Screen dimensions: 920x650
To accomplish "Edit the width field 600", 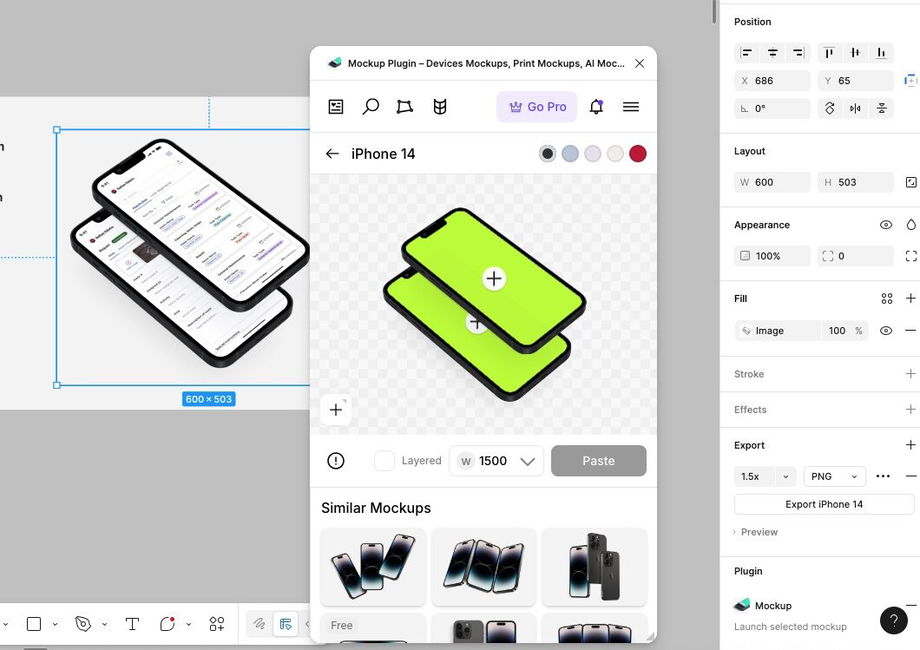I will coord(772,182).
